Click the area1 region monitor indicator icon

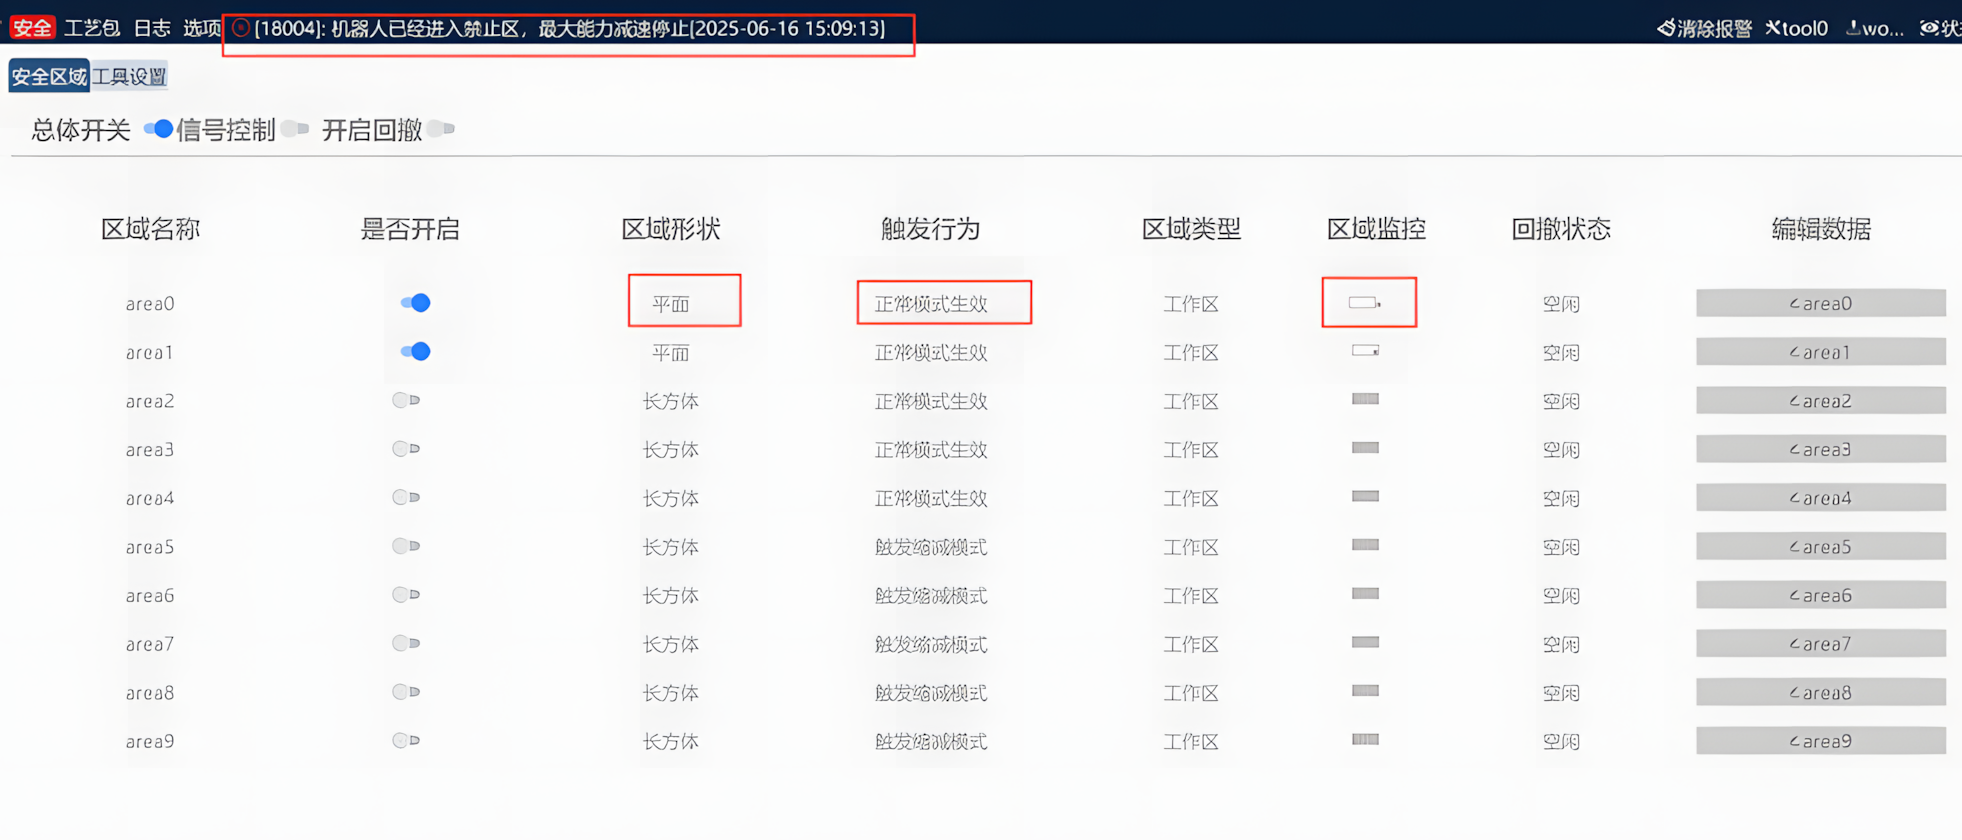1365,351
